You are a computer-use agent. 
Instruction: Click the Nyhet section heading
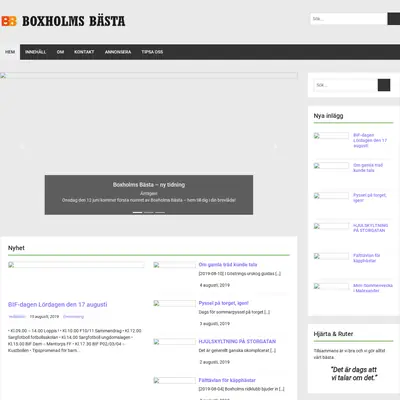click(x=16, y=248)
